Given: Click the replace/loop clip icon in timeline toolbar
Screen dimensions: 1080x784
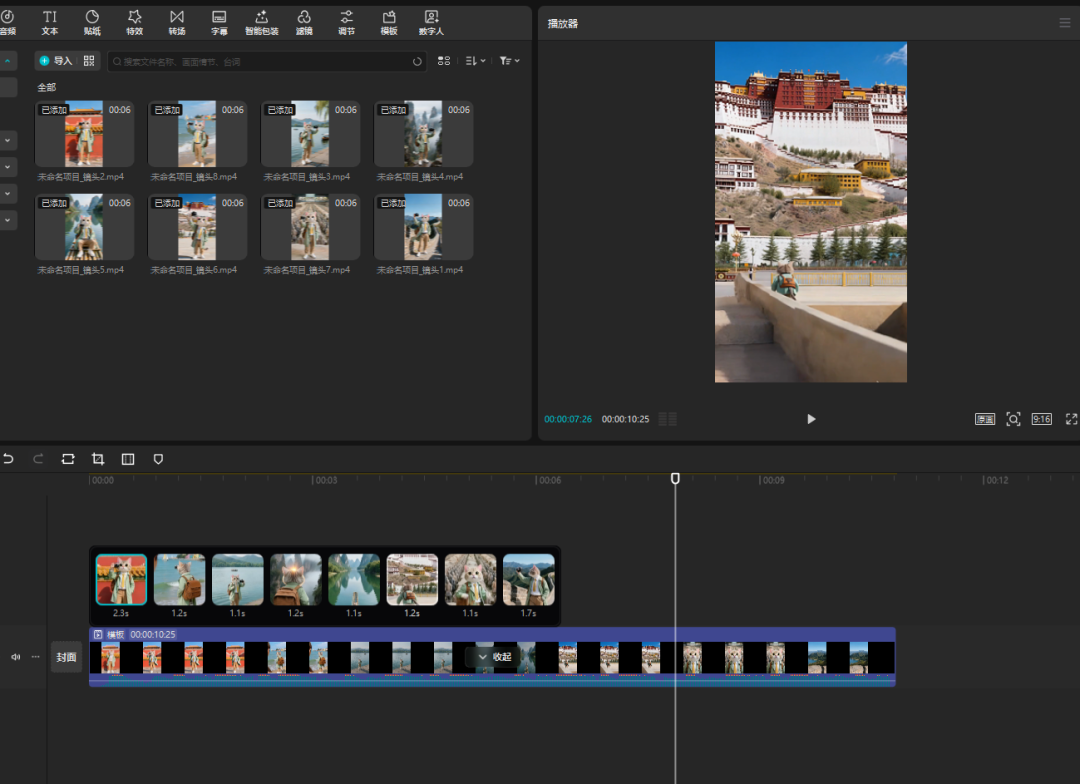Looking at the screenshot, I should coord(68,459).
